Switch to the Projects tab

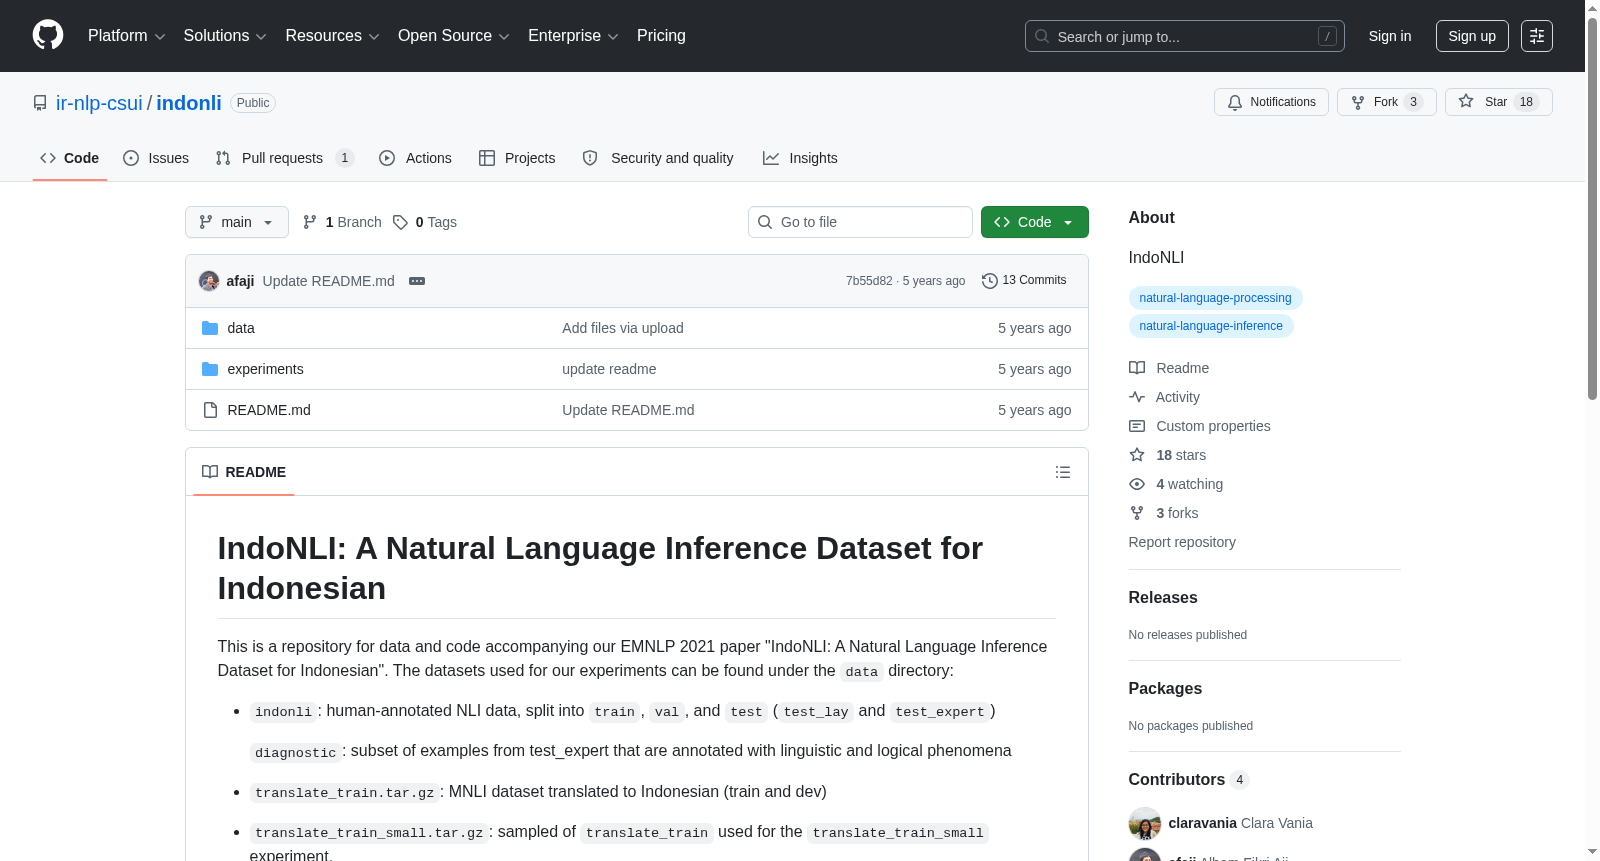pos(517,158)
